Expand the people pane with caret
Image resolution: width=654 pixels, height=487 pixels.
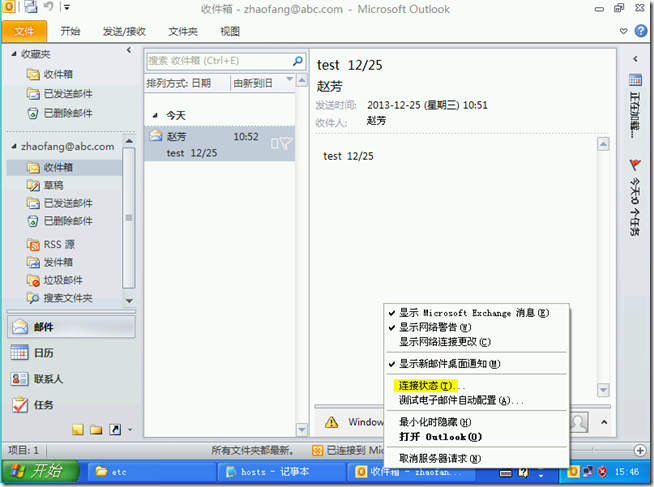tap(604, 422)
